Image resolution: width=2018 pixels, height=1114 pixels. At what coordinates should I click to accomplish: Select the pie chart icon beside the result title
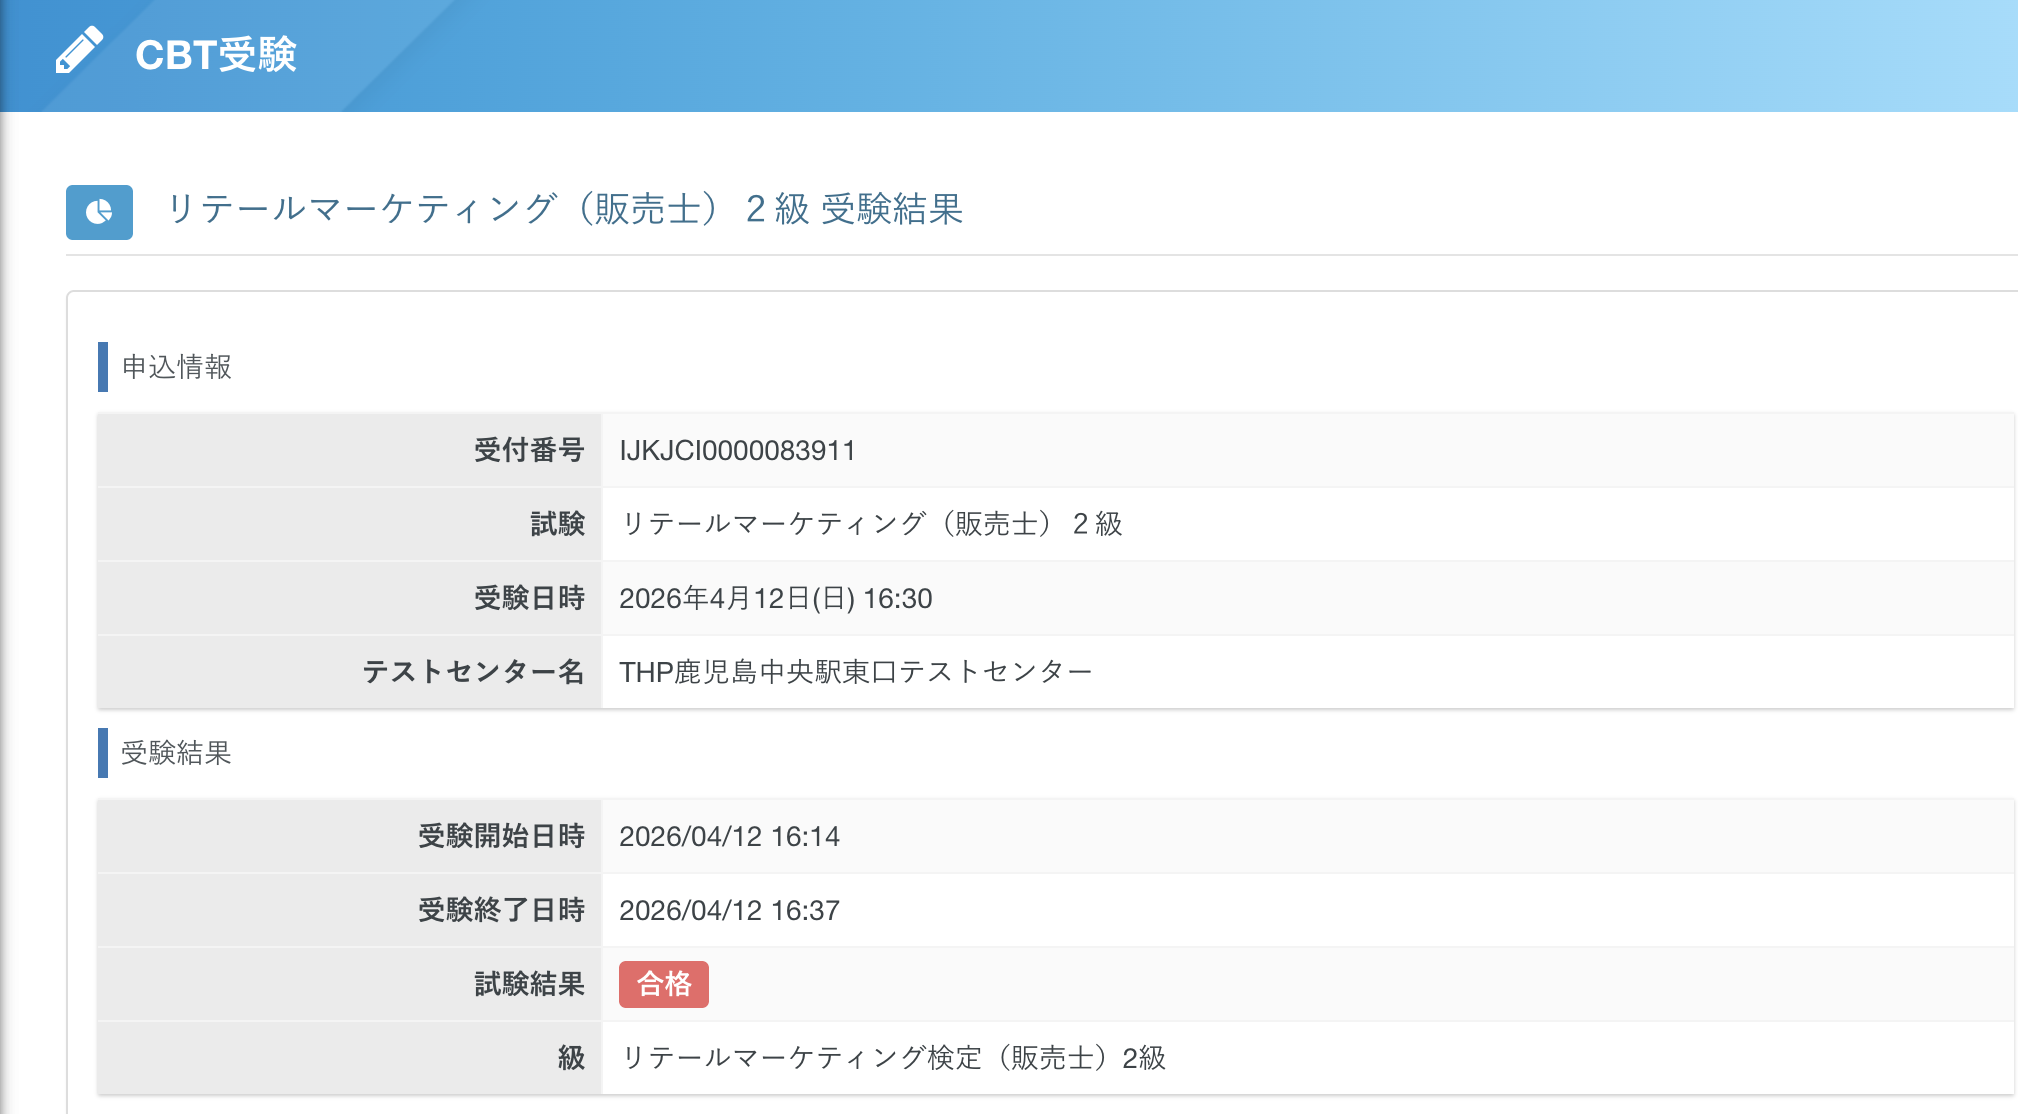click(99, 212)
